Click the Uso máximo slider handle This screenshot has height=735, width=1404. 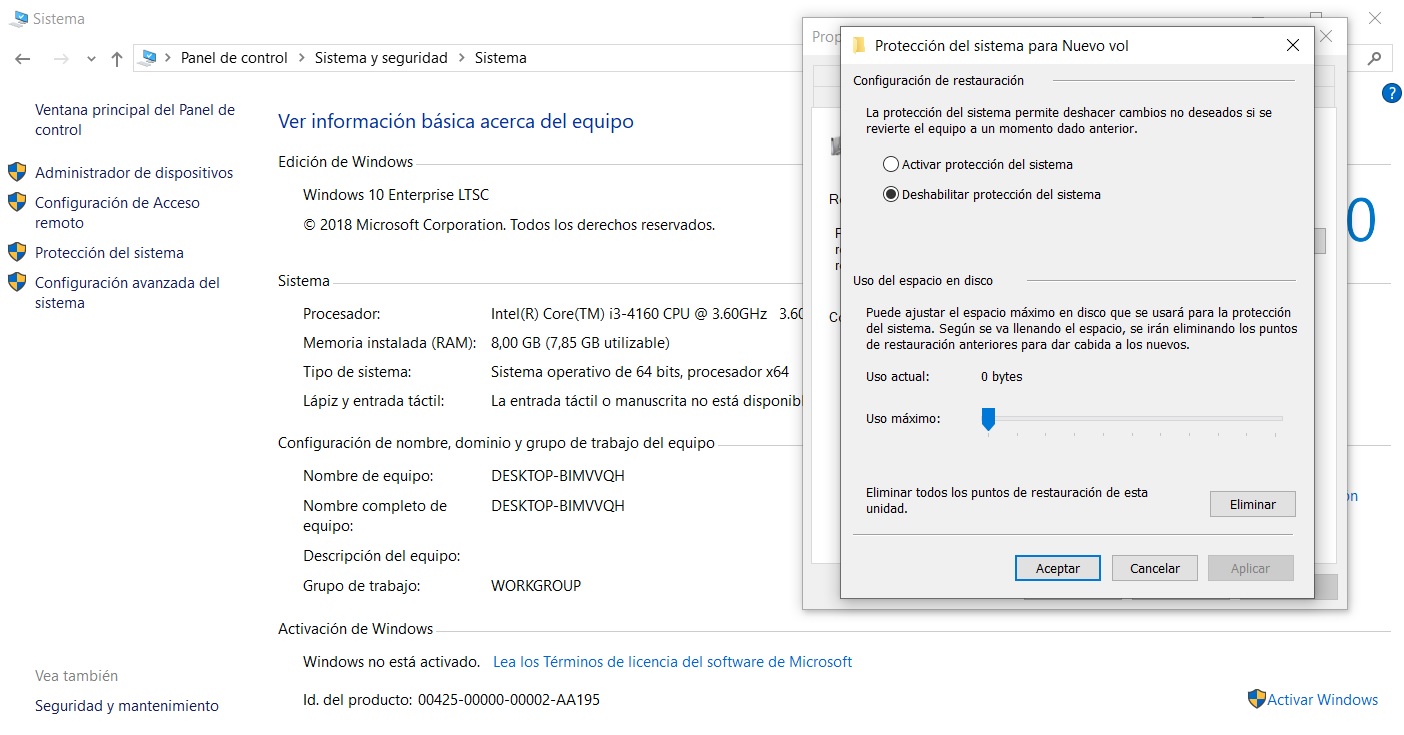[988, 419]
